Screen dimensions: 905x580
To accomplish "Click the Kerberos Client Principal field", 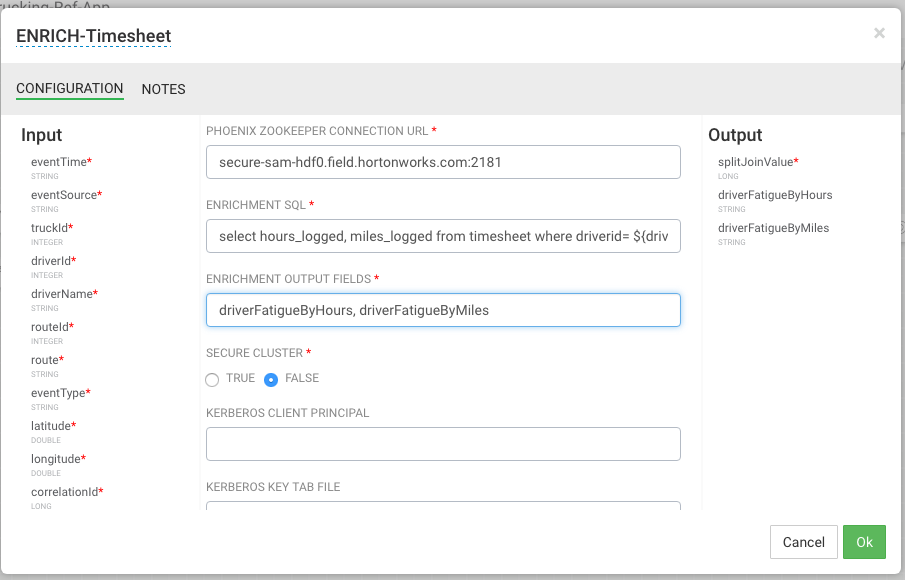I will click(x=443, y=444).
